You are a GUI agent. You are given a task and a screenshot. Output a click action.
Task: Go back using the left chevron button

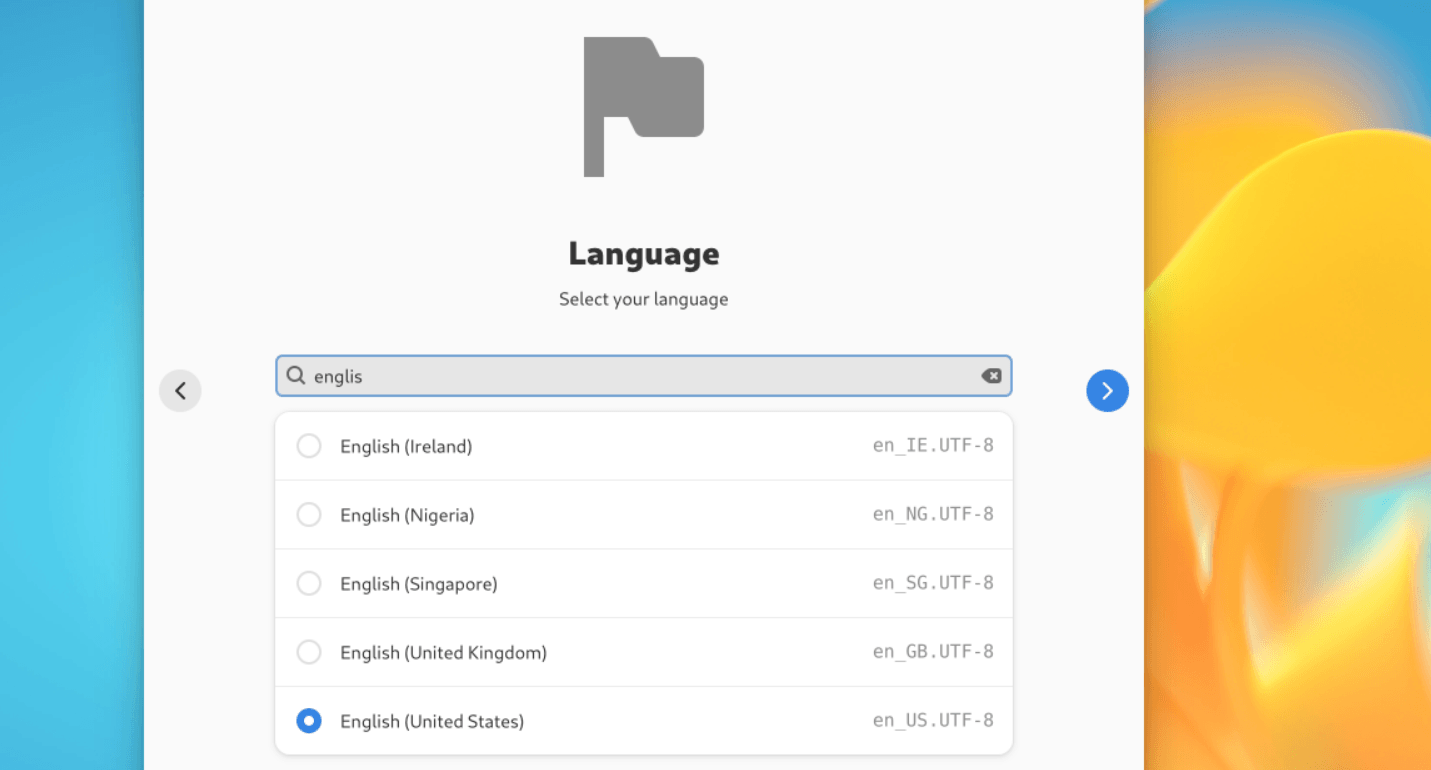[x=180, y=391]
